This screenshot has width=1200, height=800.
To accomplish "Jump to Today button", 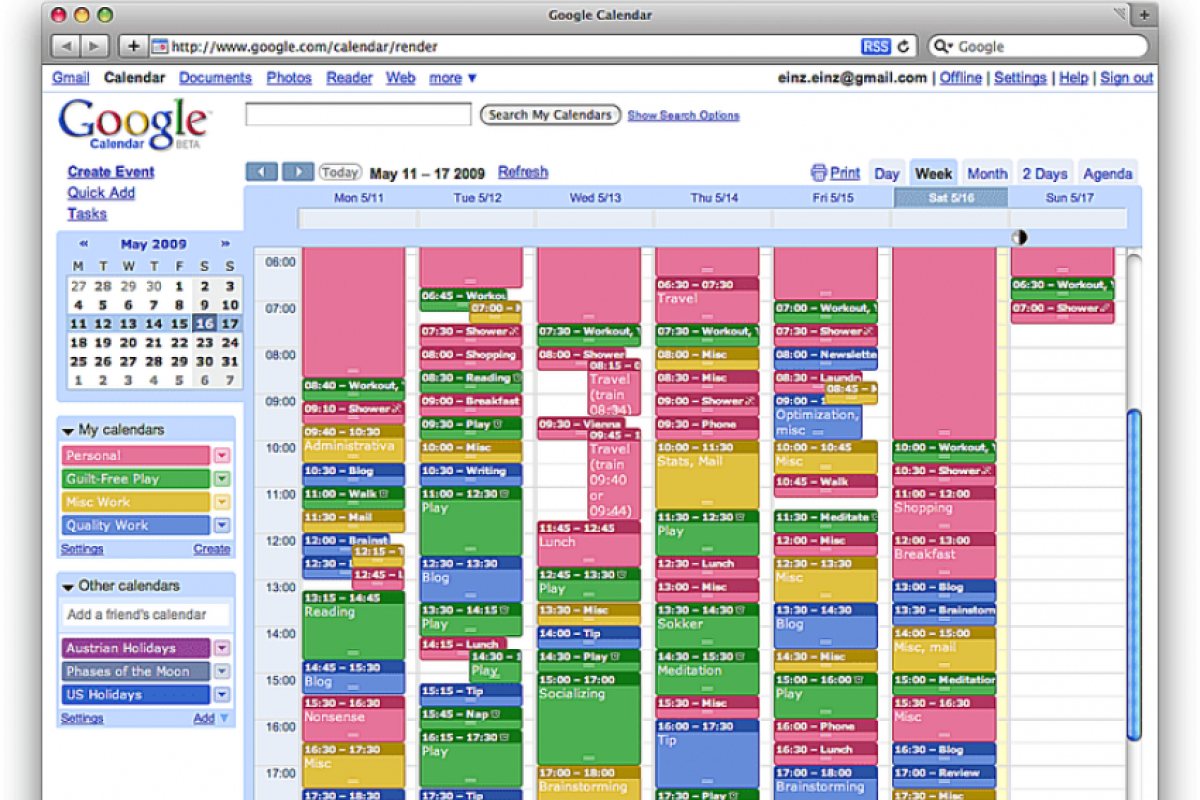I will tap(340, 172).
